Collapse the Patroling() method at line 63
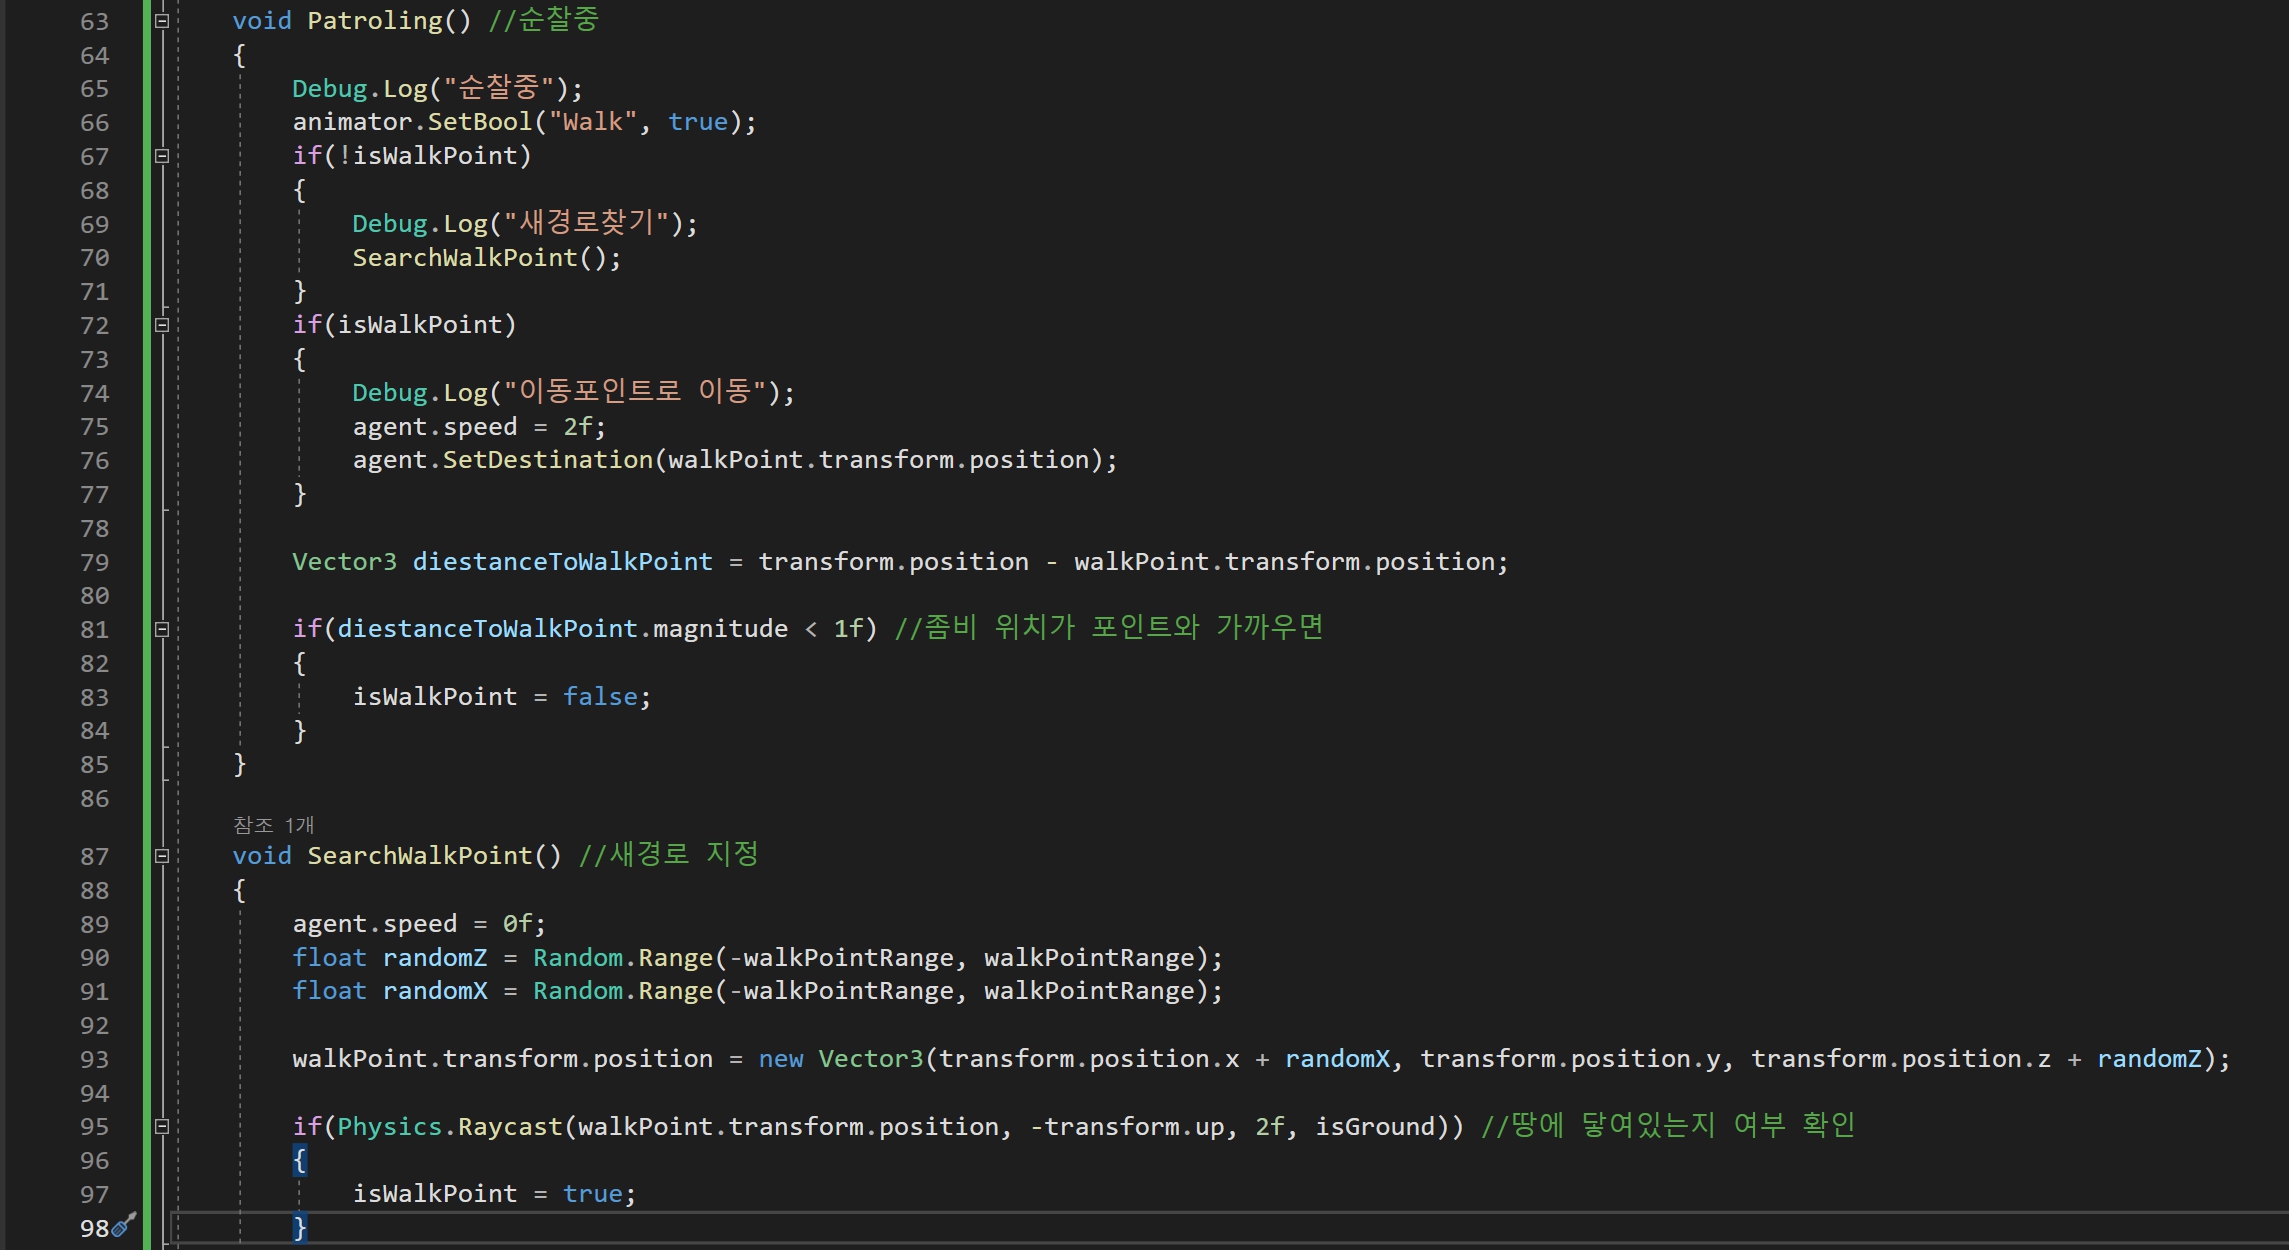The height and width of the screenshot is (1250, 2289). [x=162, y=21]
